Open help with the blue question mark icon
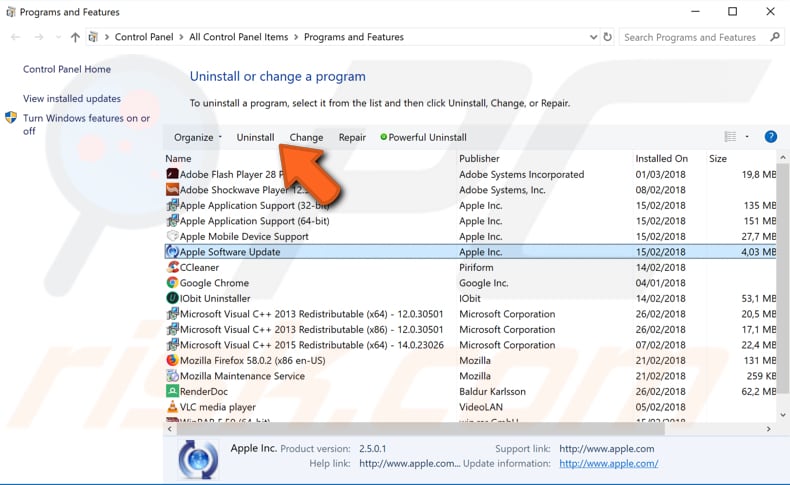This screenshot has width=790, height=485. [770, 136]
